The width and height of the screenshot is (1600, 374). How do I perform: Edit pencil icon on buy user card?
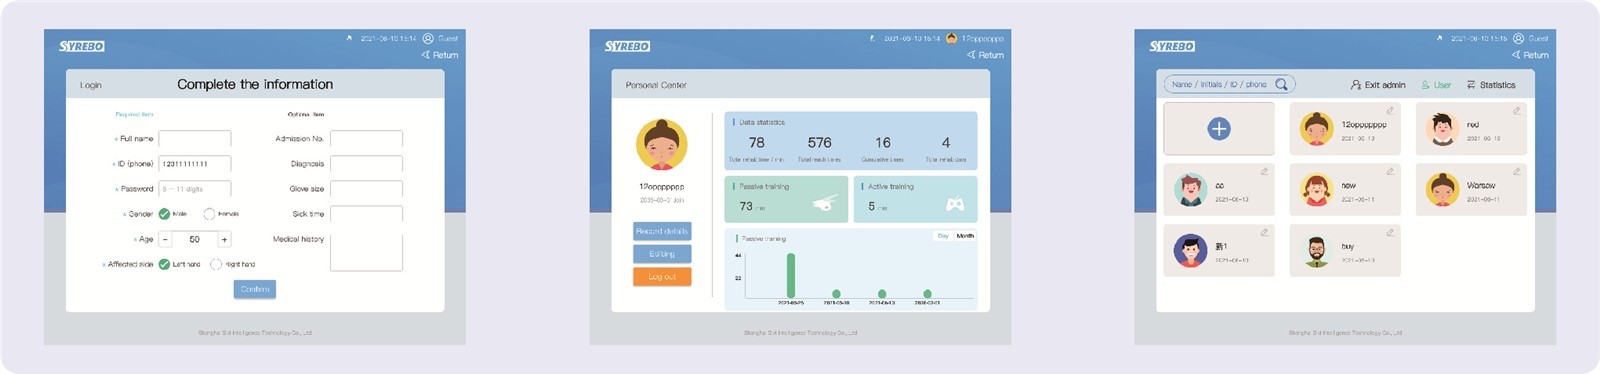tap(1390, 233)
